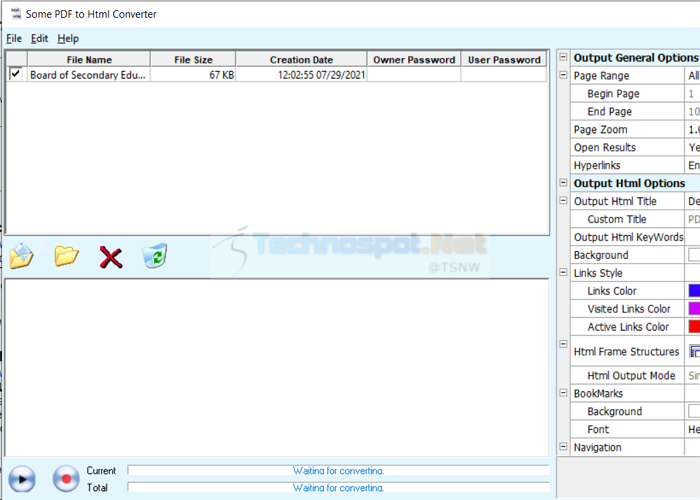Collapse the Html Frame Structures group
The image size is (700, 500).
pyautogui.click(x=563, y=344)
